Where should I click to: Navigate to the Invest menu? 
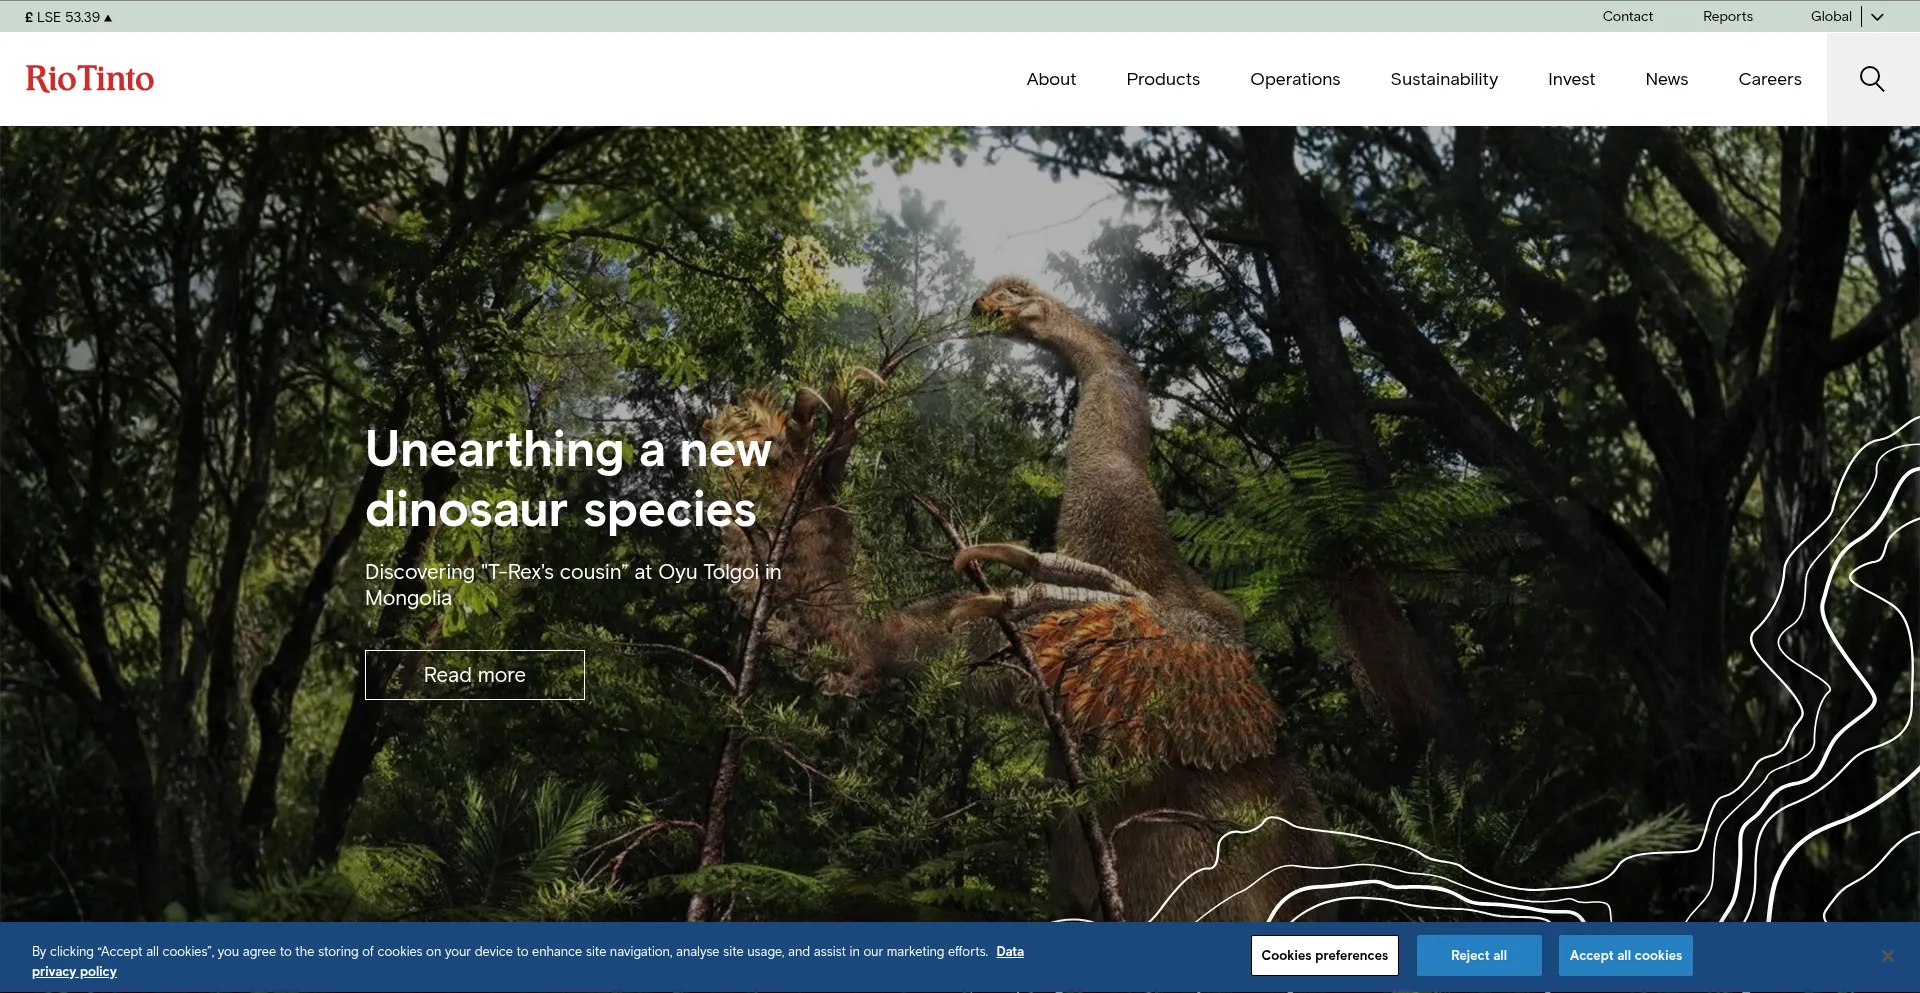click(x=1571, y=79)
